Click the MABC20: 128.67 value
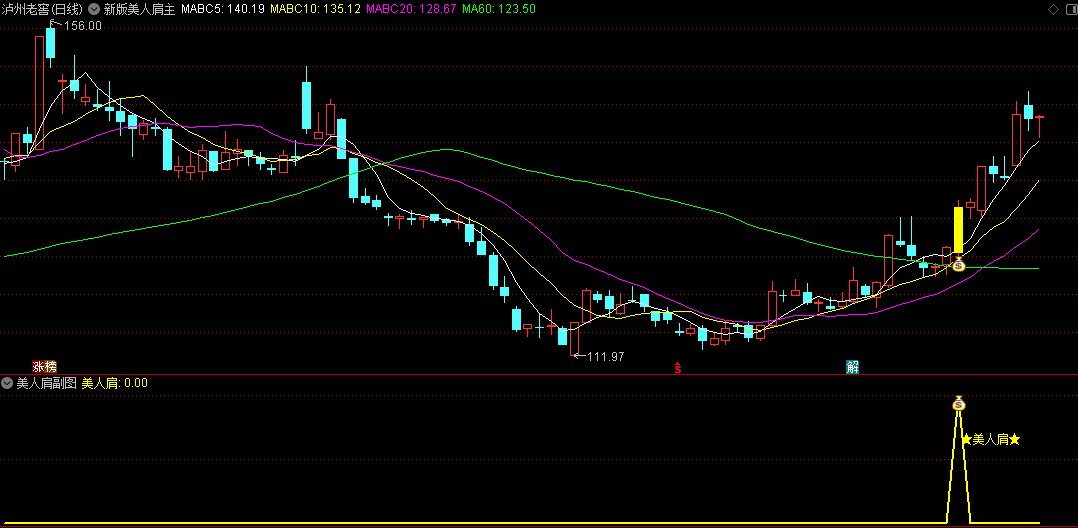This screenshot has width=1078, height=528. tap(412, 10)
